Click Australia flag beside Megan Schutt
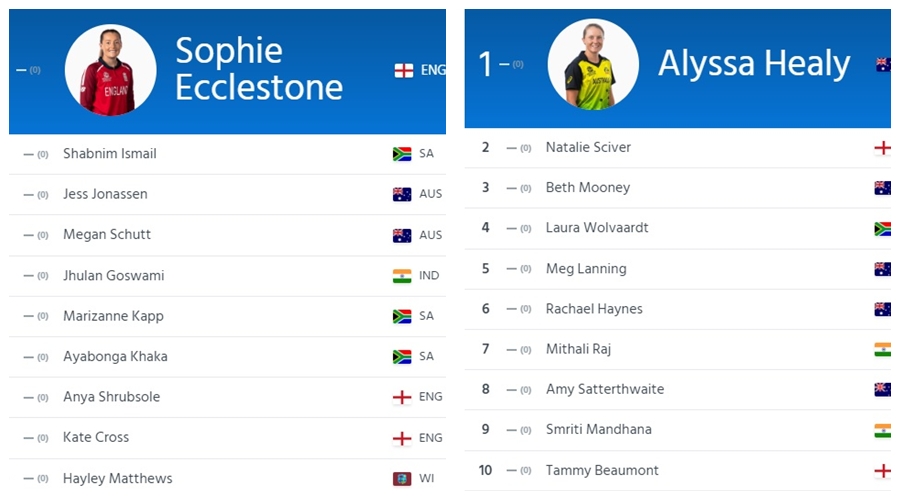The width and height of the screenshot is (900, 500). [402, 235]
